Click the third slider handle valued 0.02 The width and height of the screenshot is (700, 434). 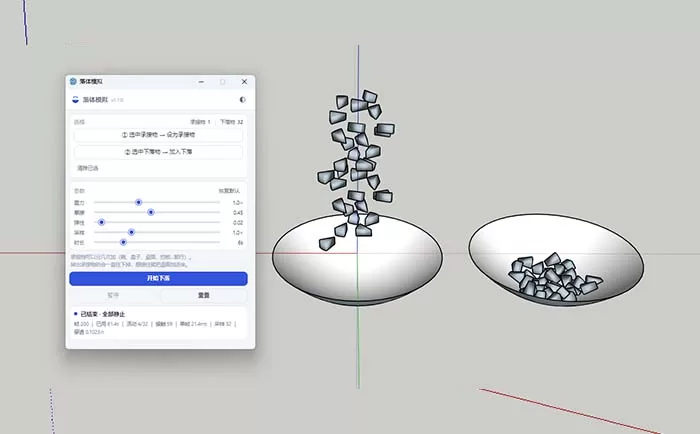coord(101,222)
